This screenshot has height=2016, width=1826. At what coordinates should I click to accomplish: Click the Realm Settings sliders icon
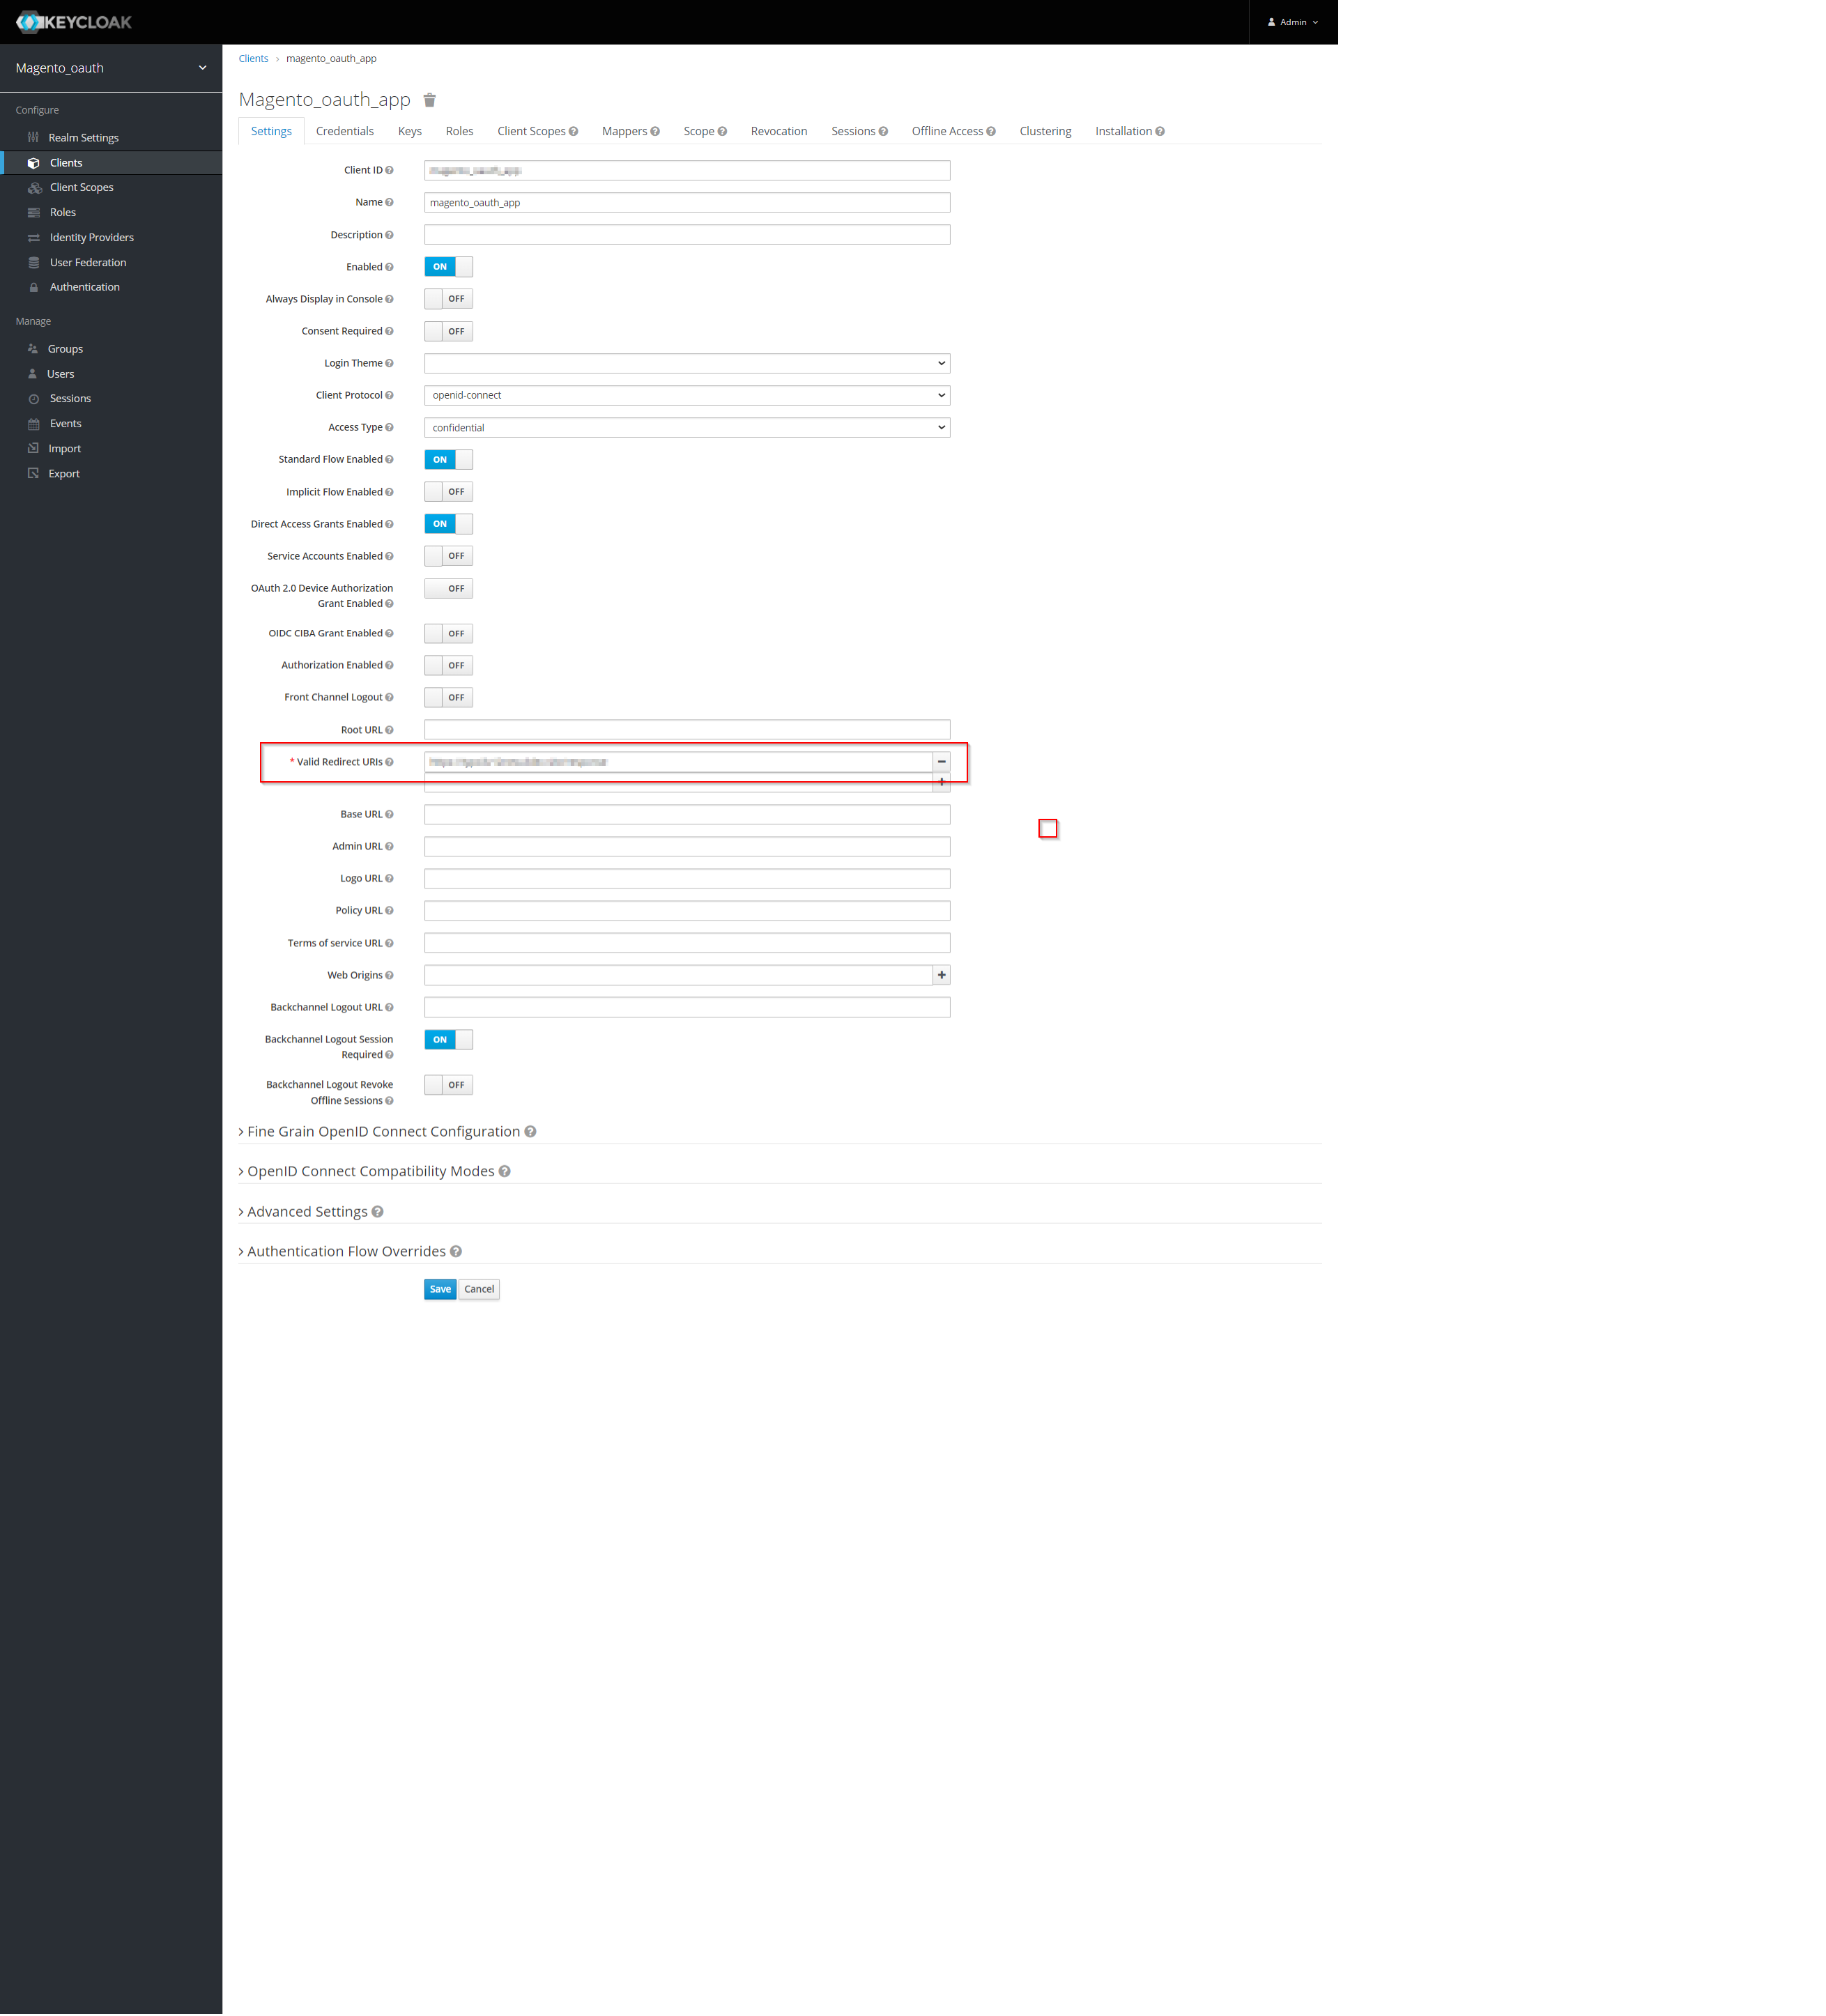pyautogui.click(x=33, y=138)
